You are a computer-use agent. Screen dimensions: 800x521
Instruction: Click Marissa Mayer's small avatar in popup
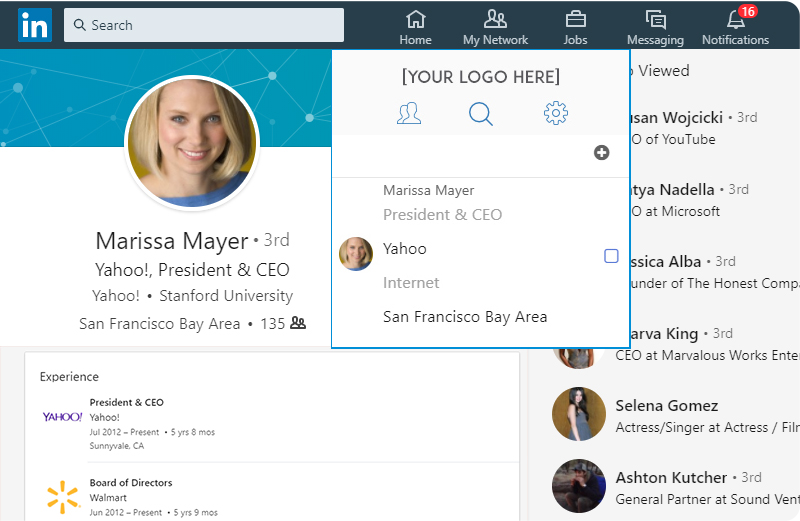point(356,254)
